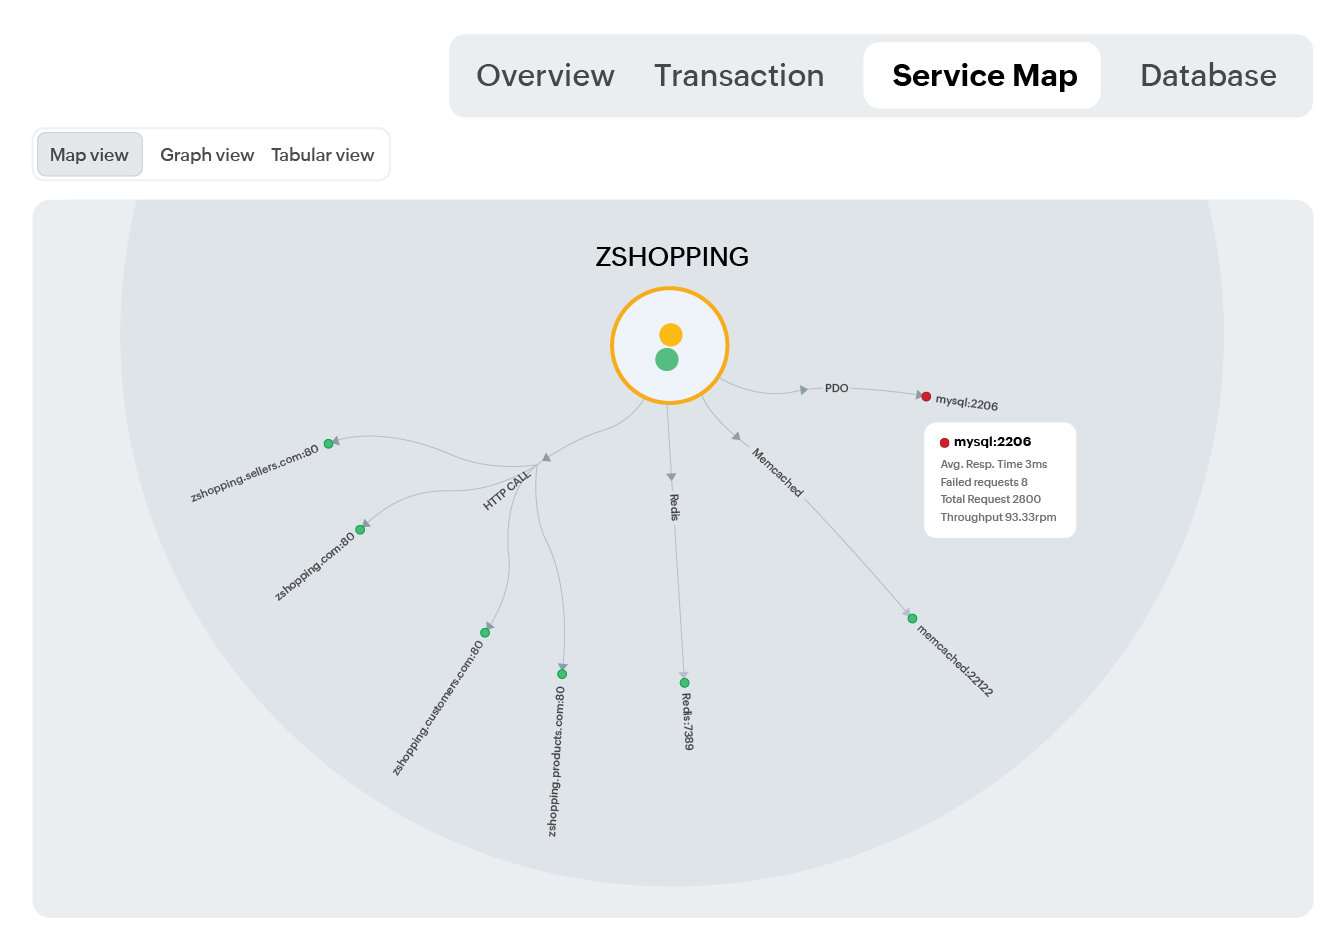Click the zshopping.com:80 label
This screenshot has width=1344, height=947.
[x=315, y=567]
